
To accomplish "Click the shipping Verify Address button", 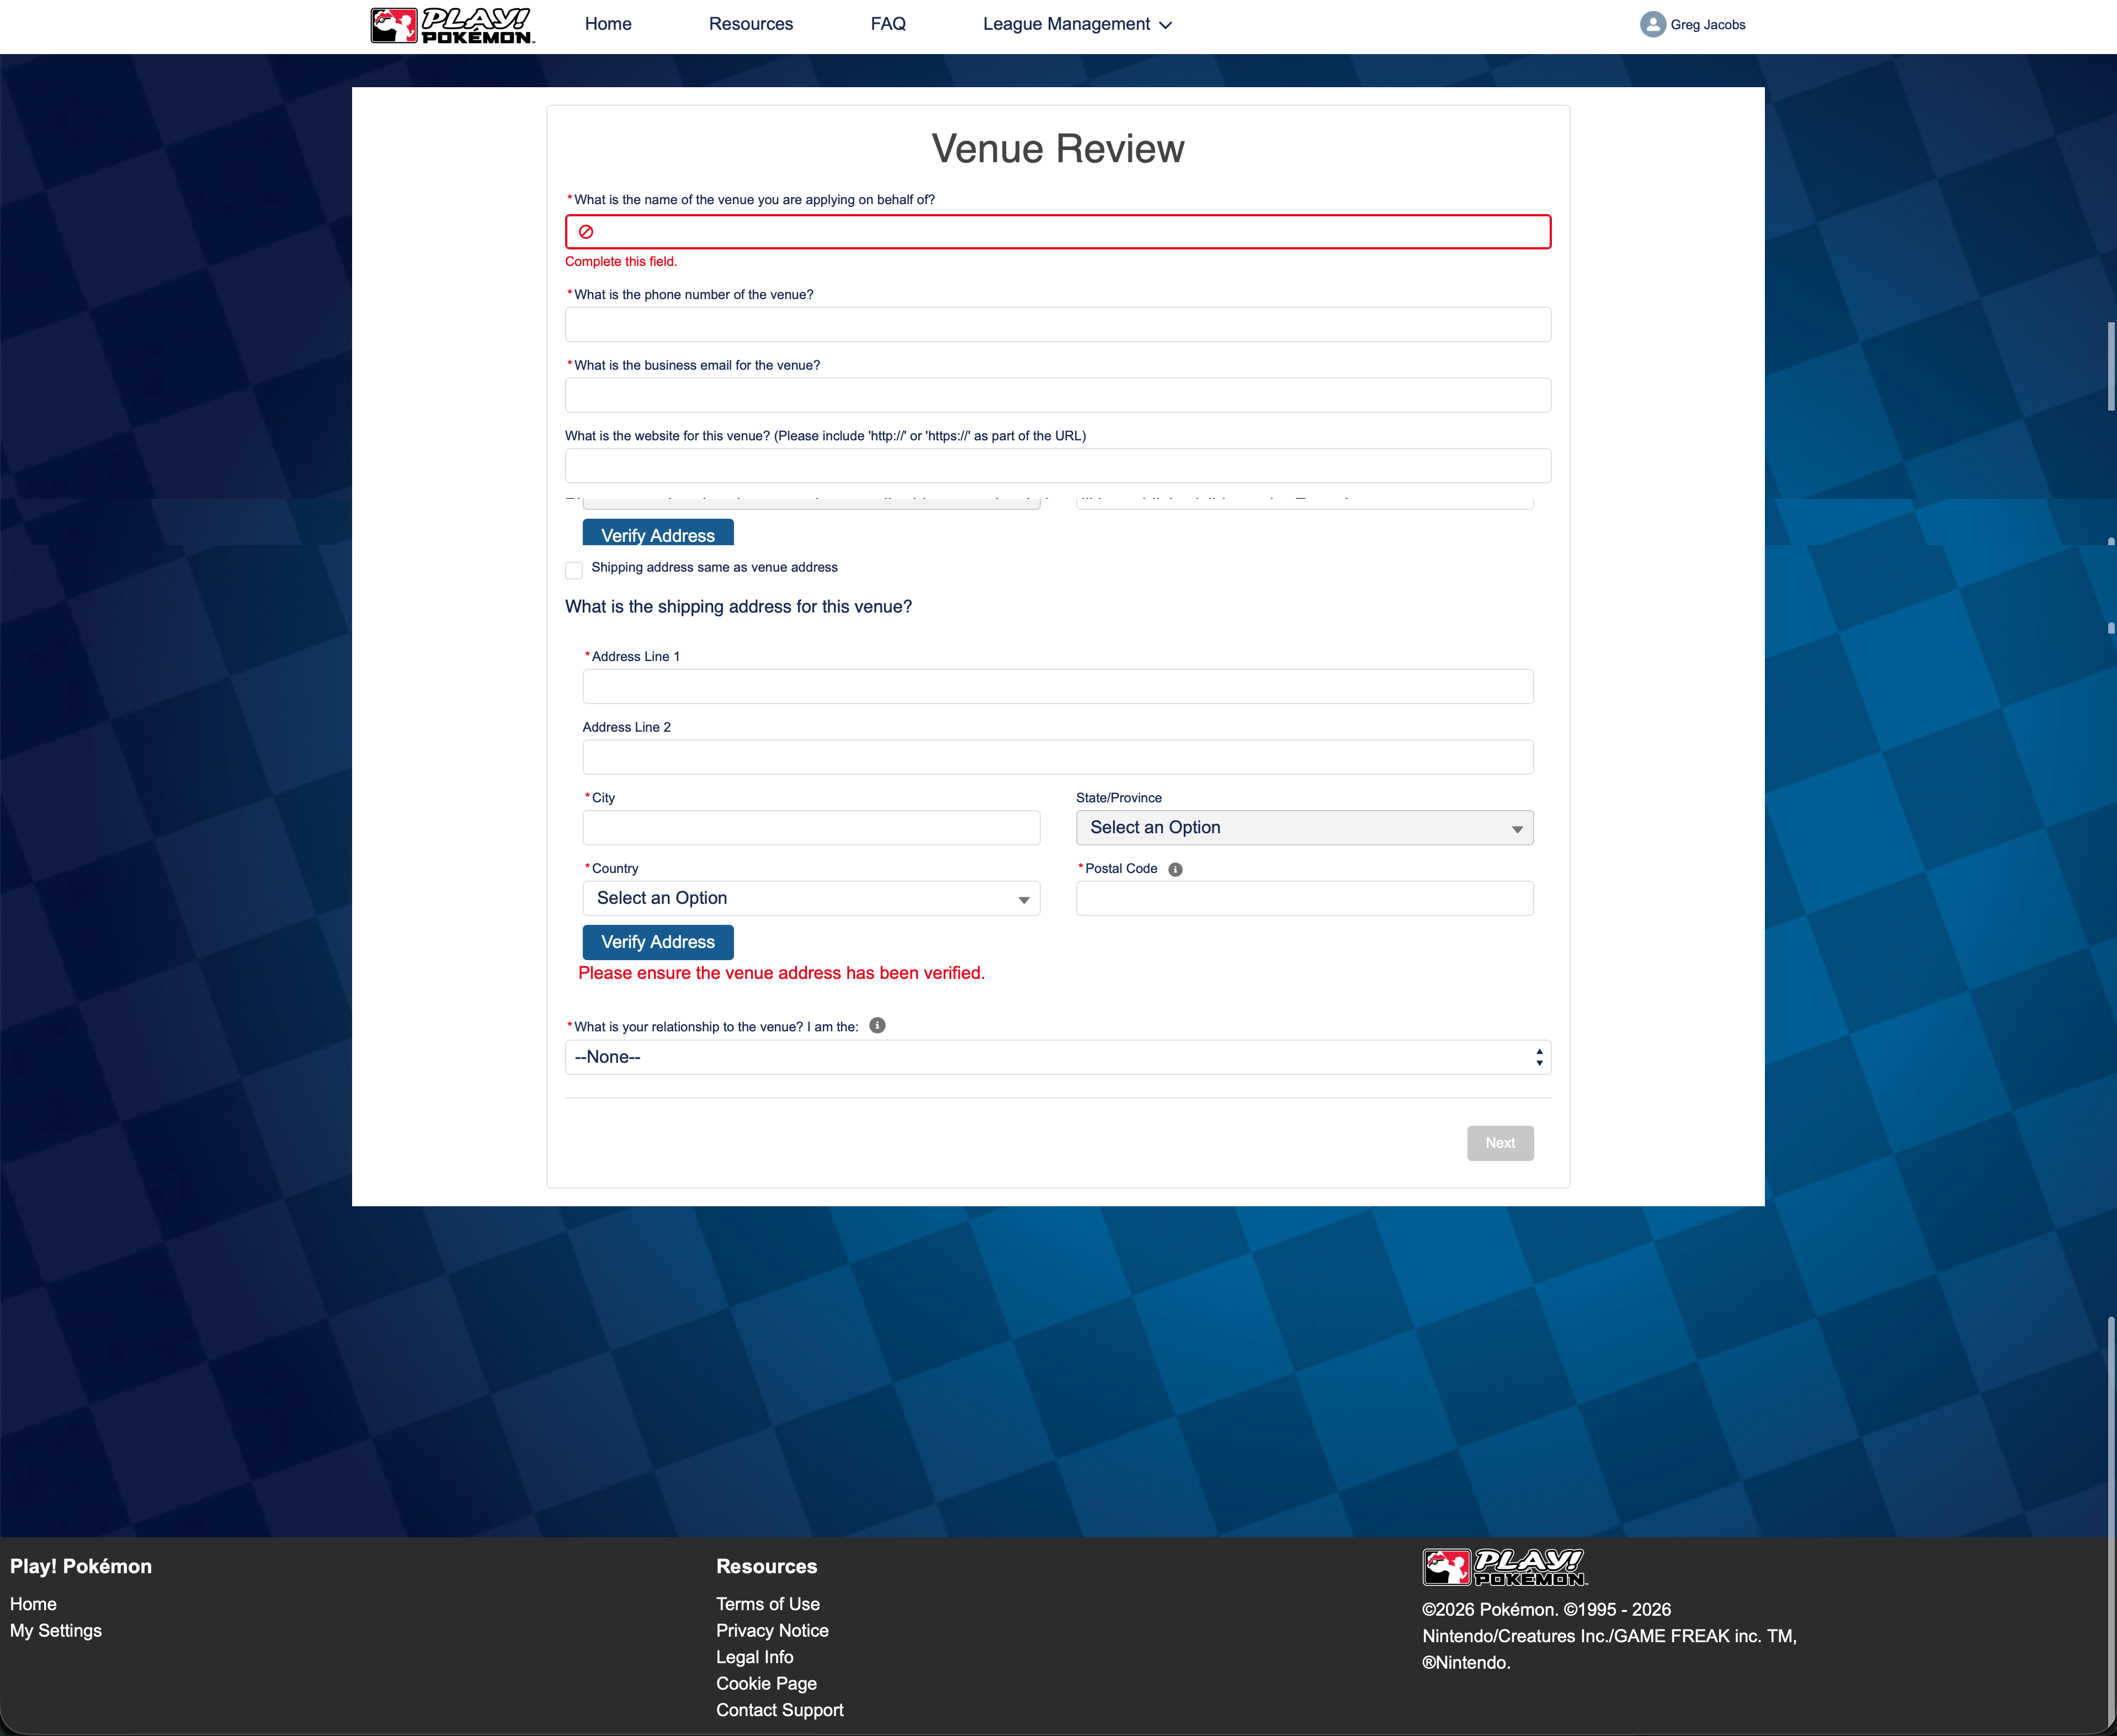I will tap(657, 942).
